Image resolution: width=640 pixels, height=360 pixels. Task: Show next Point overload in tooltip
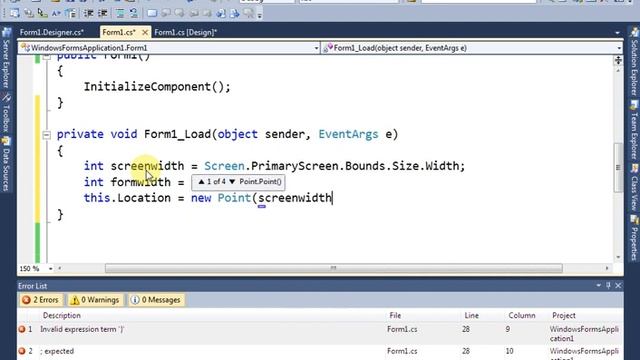coord(232,182)
